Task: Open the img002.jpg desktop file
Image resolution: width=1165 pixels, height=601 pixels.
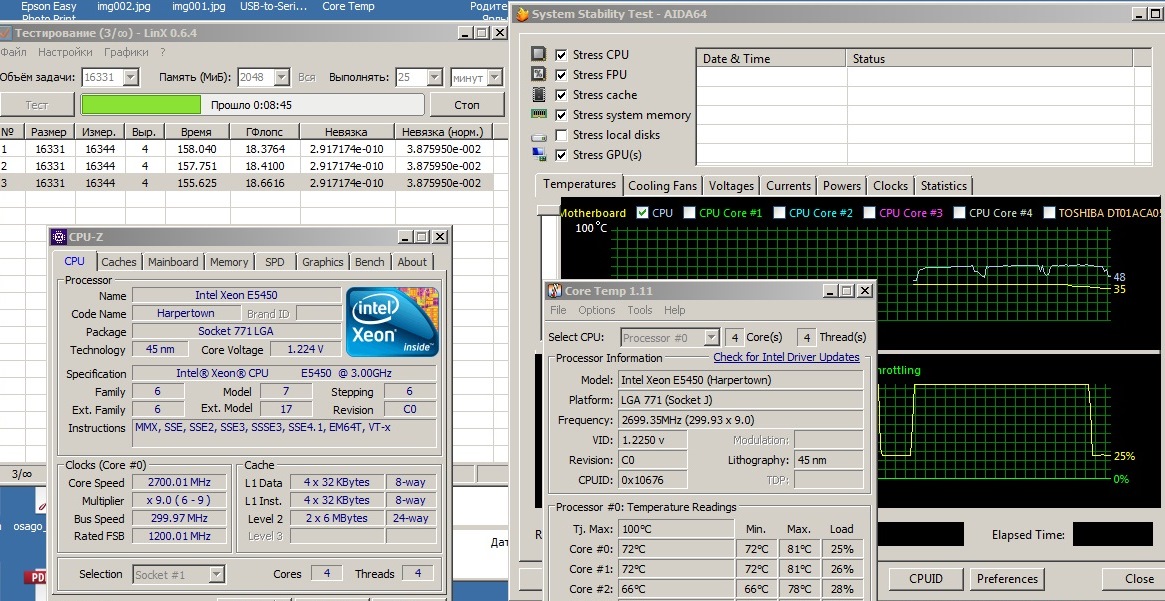Action: tap(124, 7)
